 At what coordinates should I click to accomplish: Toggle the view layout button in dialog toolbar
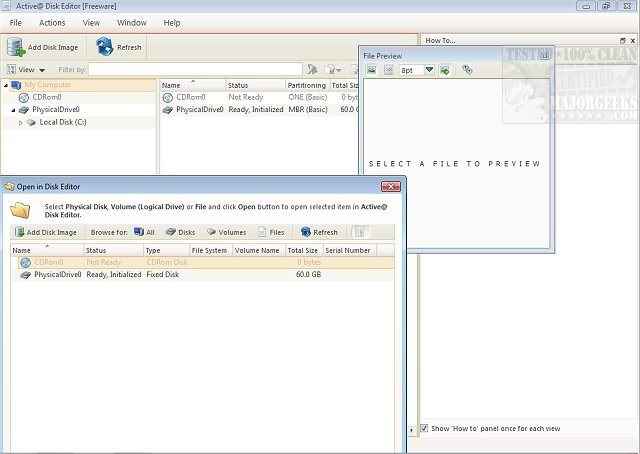[359, 232]
